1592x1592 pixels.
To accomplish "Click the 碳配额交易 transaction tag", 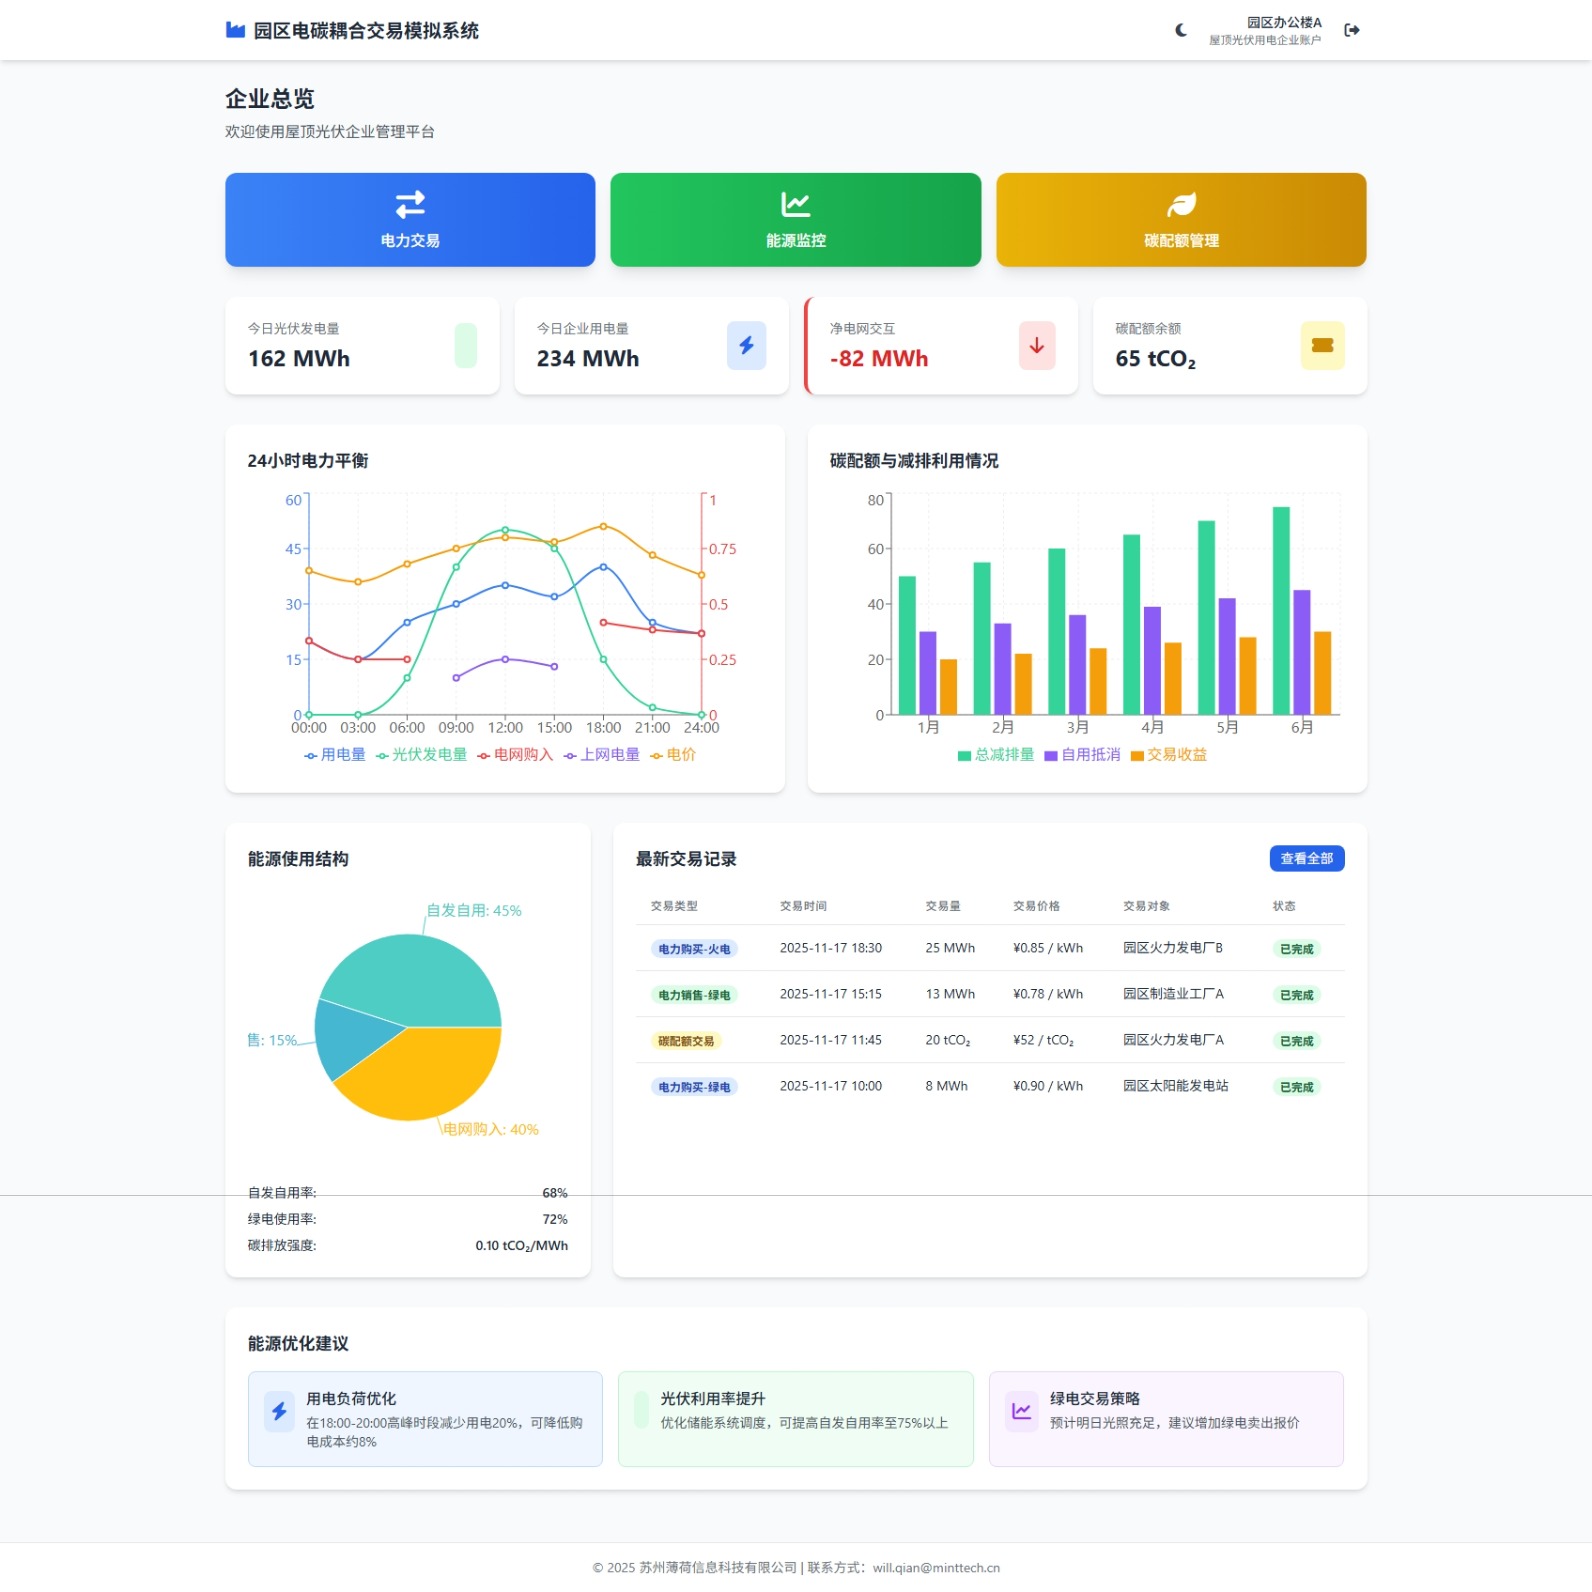I will (686, 1041).
